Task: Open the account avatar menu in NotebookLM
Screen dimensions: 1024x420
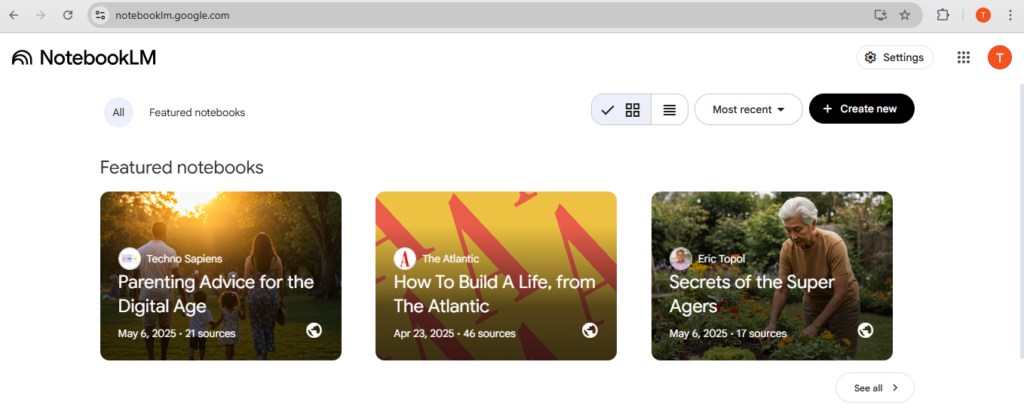Action: pyautogui.click(x=999, y=58)
